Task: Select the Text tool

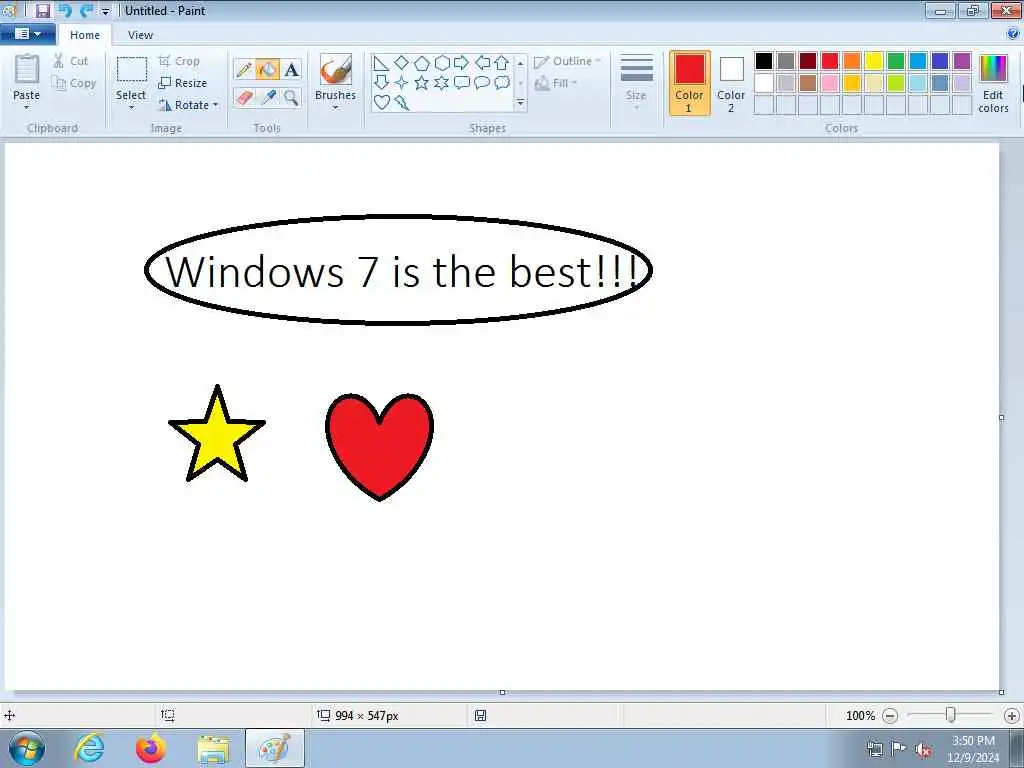Action: tap(291, 69)
